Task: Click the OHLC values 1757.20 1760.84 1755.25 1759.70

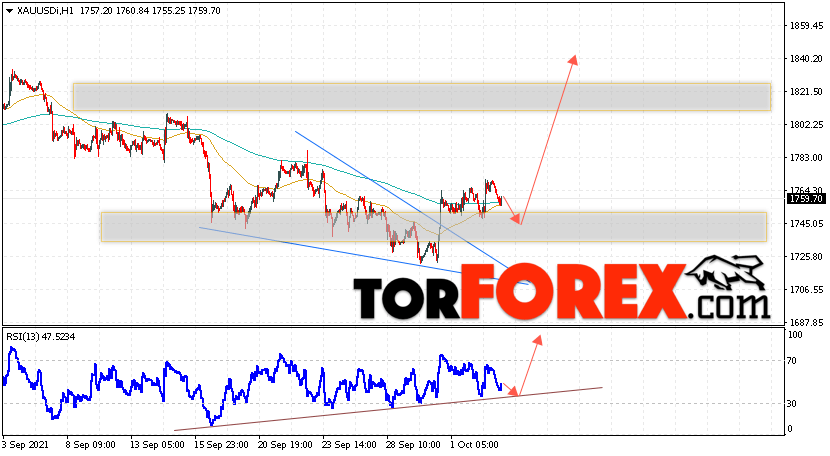Action: [150, 11]
